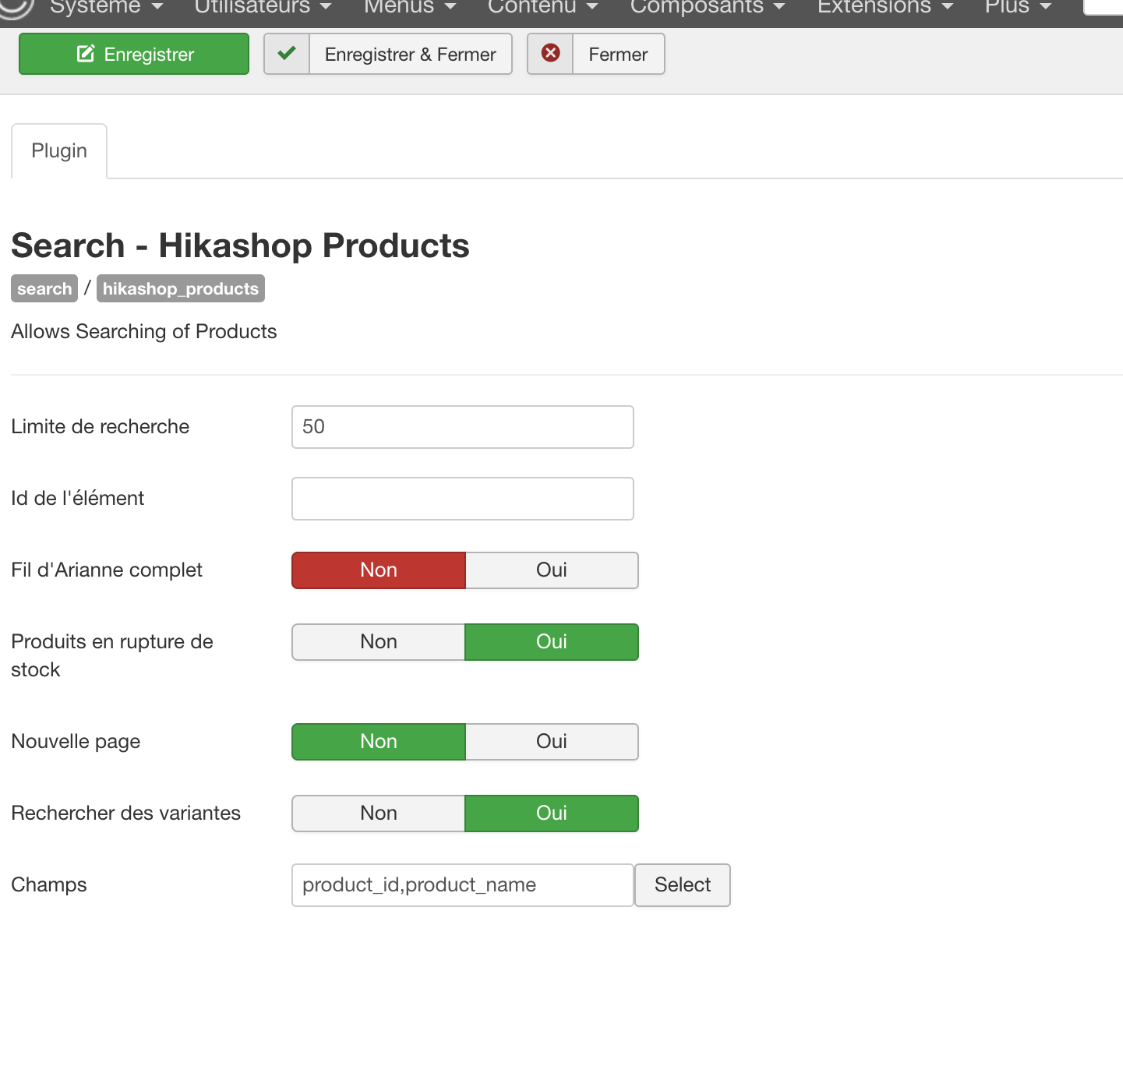Viewport: 1123px width, 1080px height.
Task: Click the Joomla logo icon
Action: (x=18, y=6)
